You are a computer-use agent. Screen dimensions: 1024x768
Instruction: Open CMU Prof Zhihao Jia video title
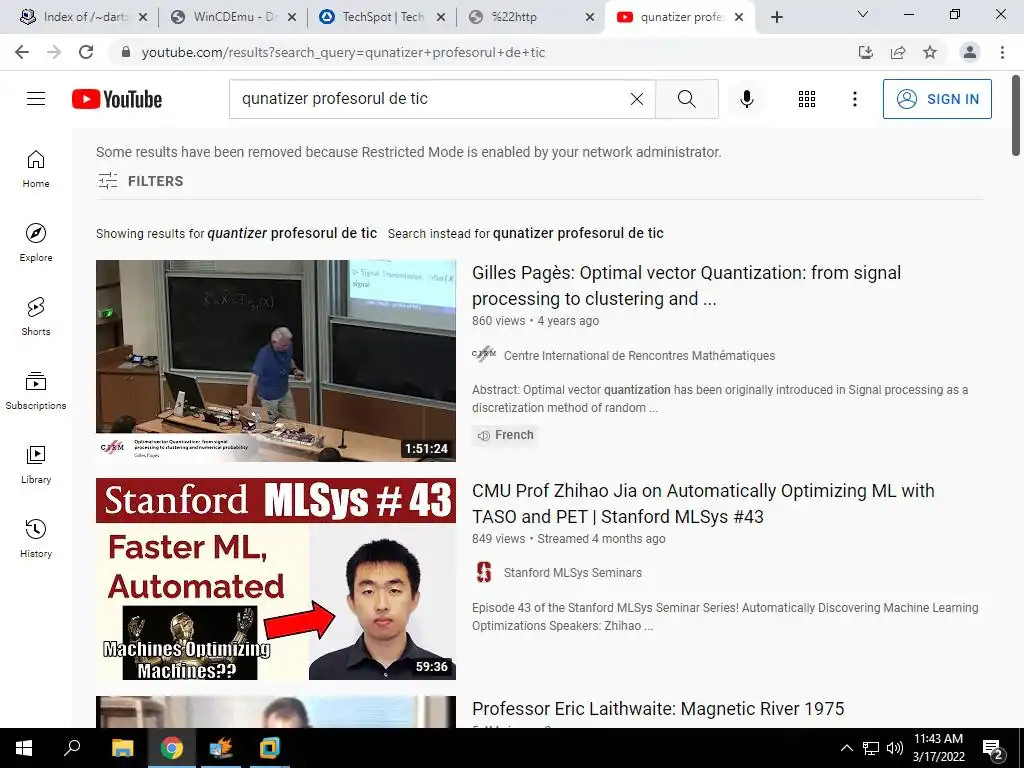(x=703, y=504)
